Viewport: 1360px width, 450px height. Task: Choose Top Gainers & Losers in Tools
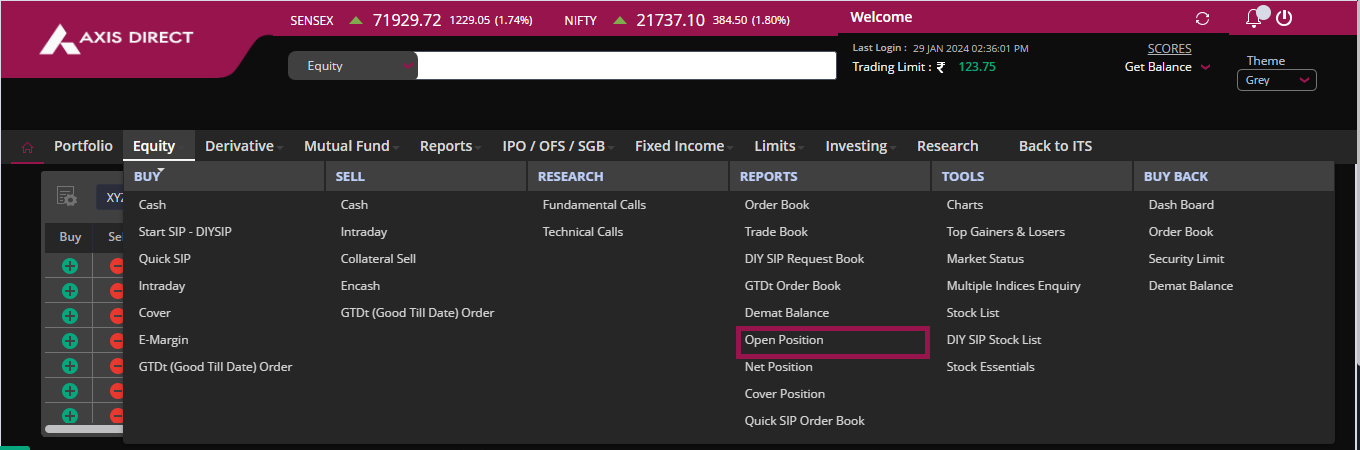pyautogui.click(x=1005, y=232)
